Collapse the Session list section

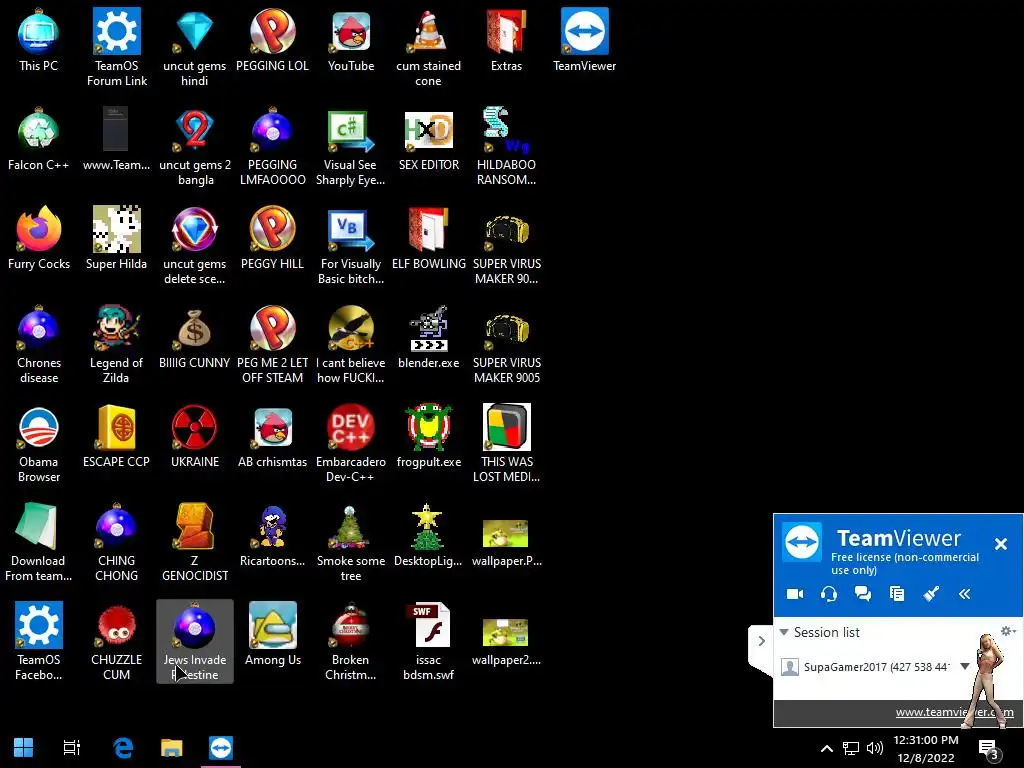click(x=784, y=632)
